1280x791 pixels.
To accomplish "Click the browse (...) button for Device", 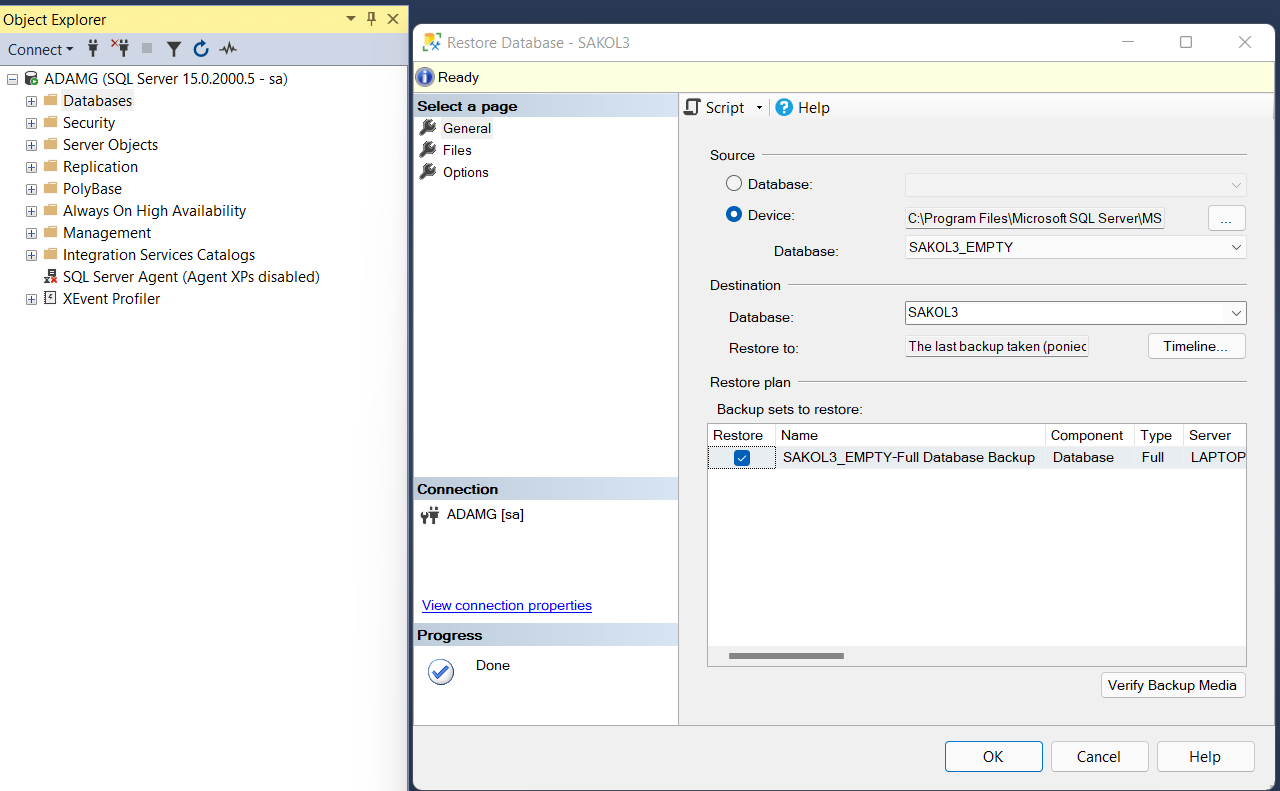I will click(1227, 218).
